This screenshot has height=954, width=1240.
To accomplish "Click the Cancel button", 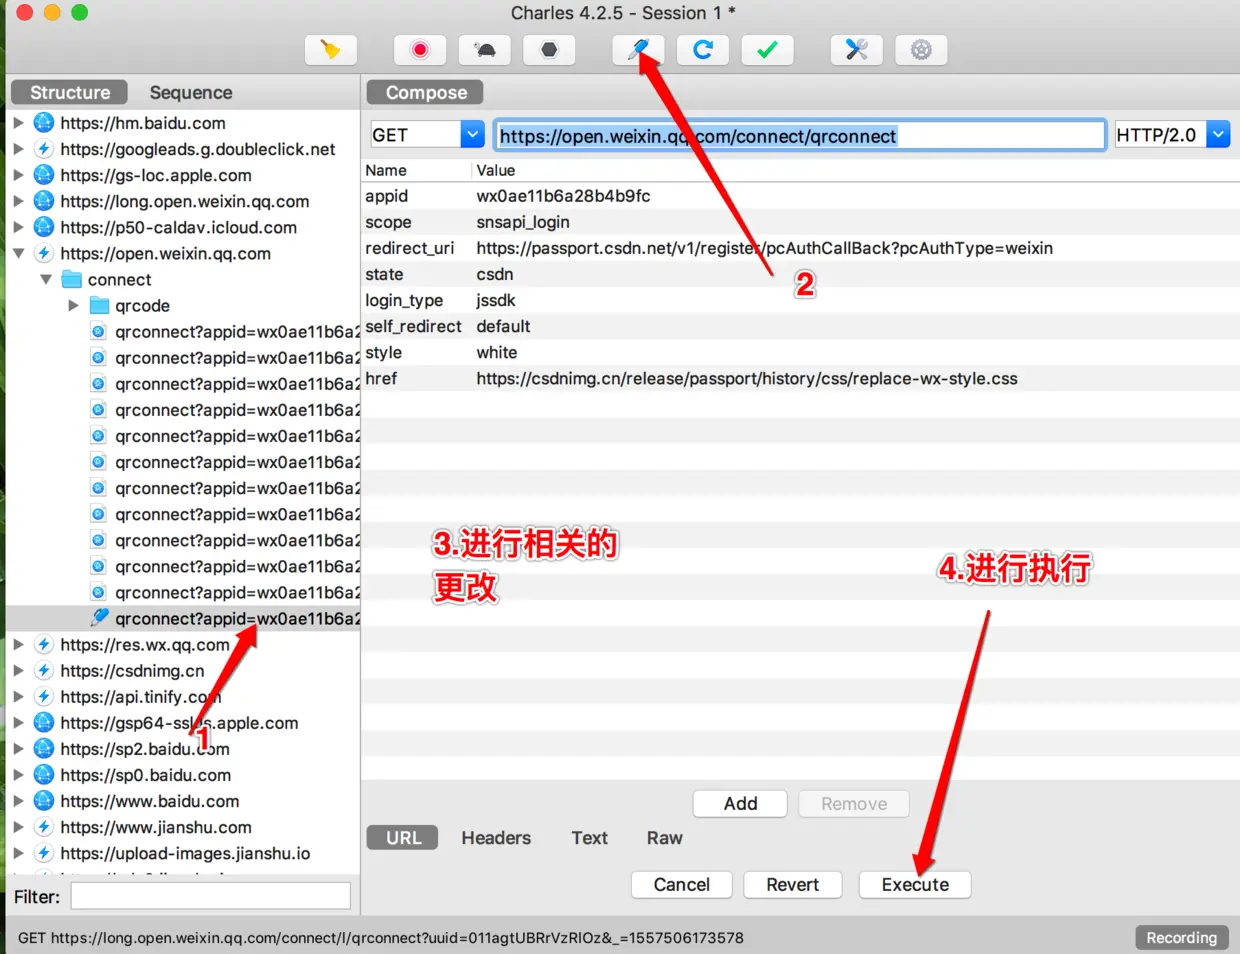I will 682,884.
